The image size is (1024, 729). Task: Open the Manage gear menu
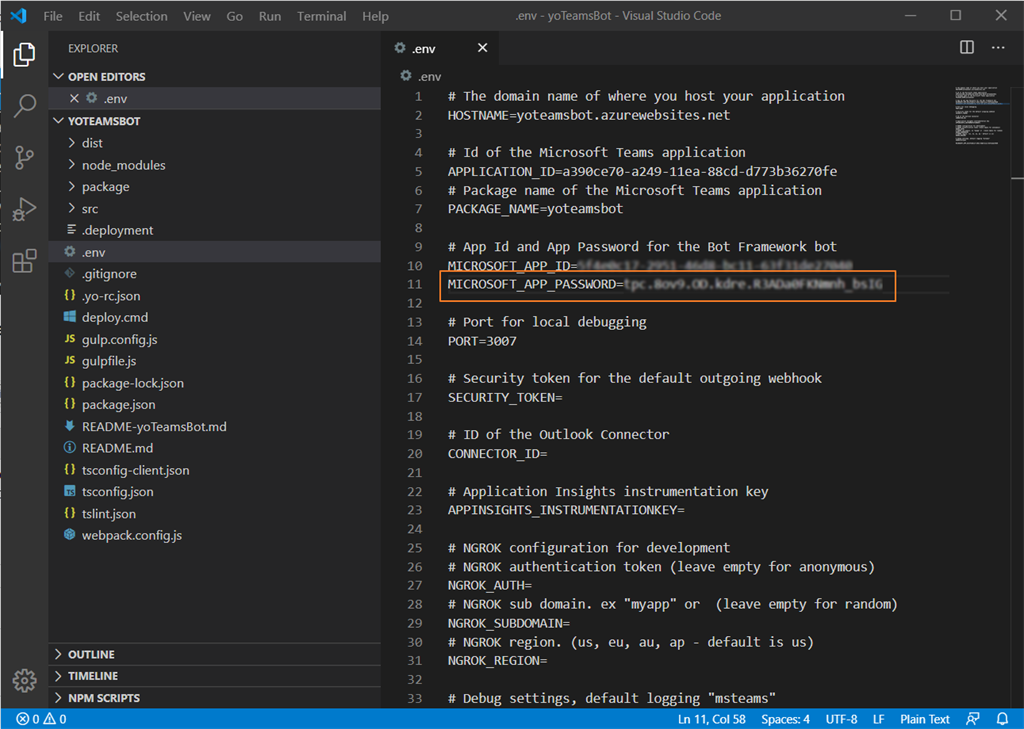tap(24, 680)
